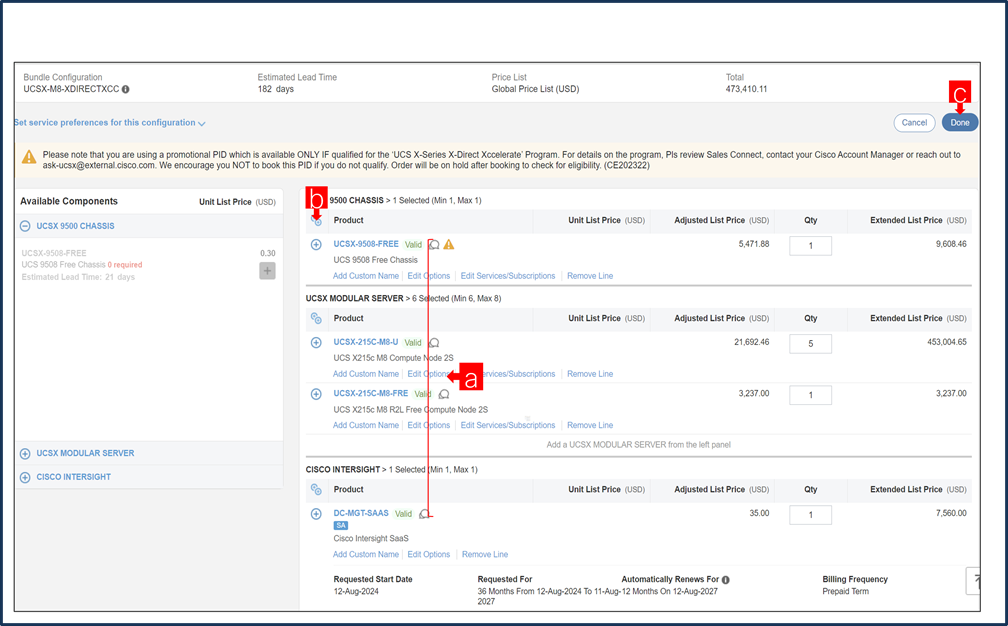Expand UCSX-215C-M8-U line details
The width and height of the screenshot is (1008, 626).
pyautogui.click(x=316, y=343)
